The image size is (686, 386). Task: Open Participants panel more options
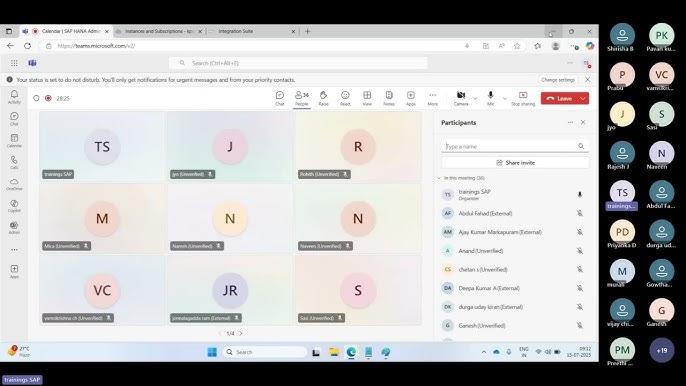570,123
